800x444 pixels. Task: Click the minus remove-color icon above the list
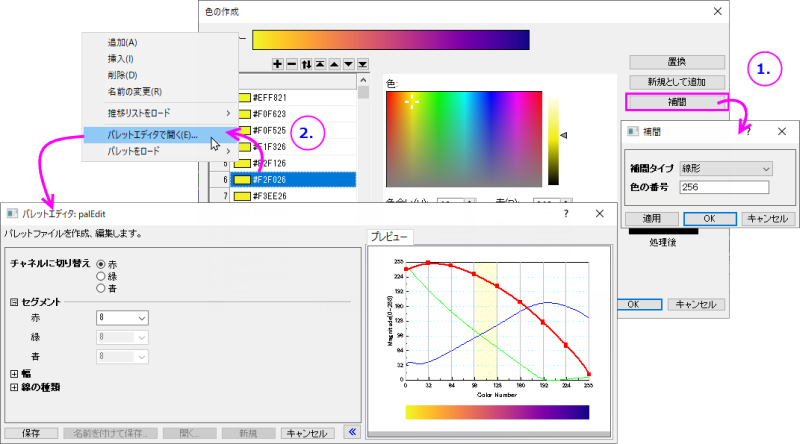coord(291,64)
